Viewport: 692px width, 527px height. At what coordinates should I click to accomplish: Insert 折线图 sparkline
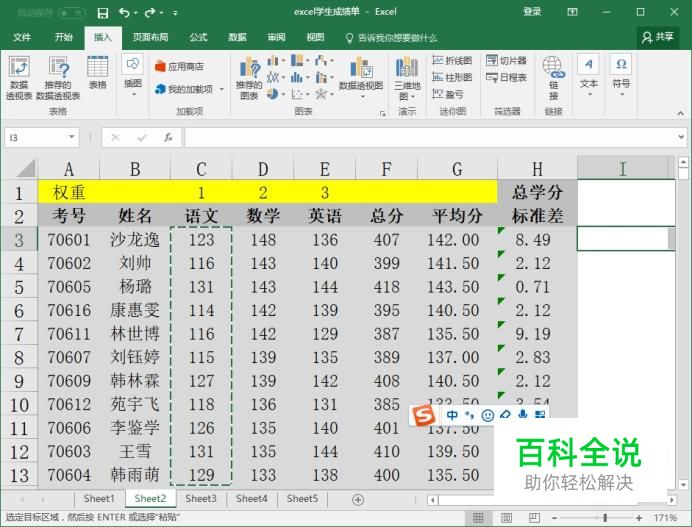[452, 60]
